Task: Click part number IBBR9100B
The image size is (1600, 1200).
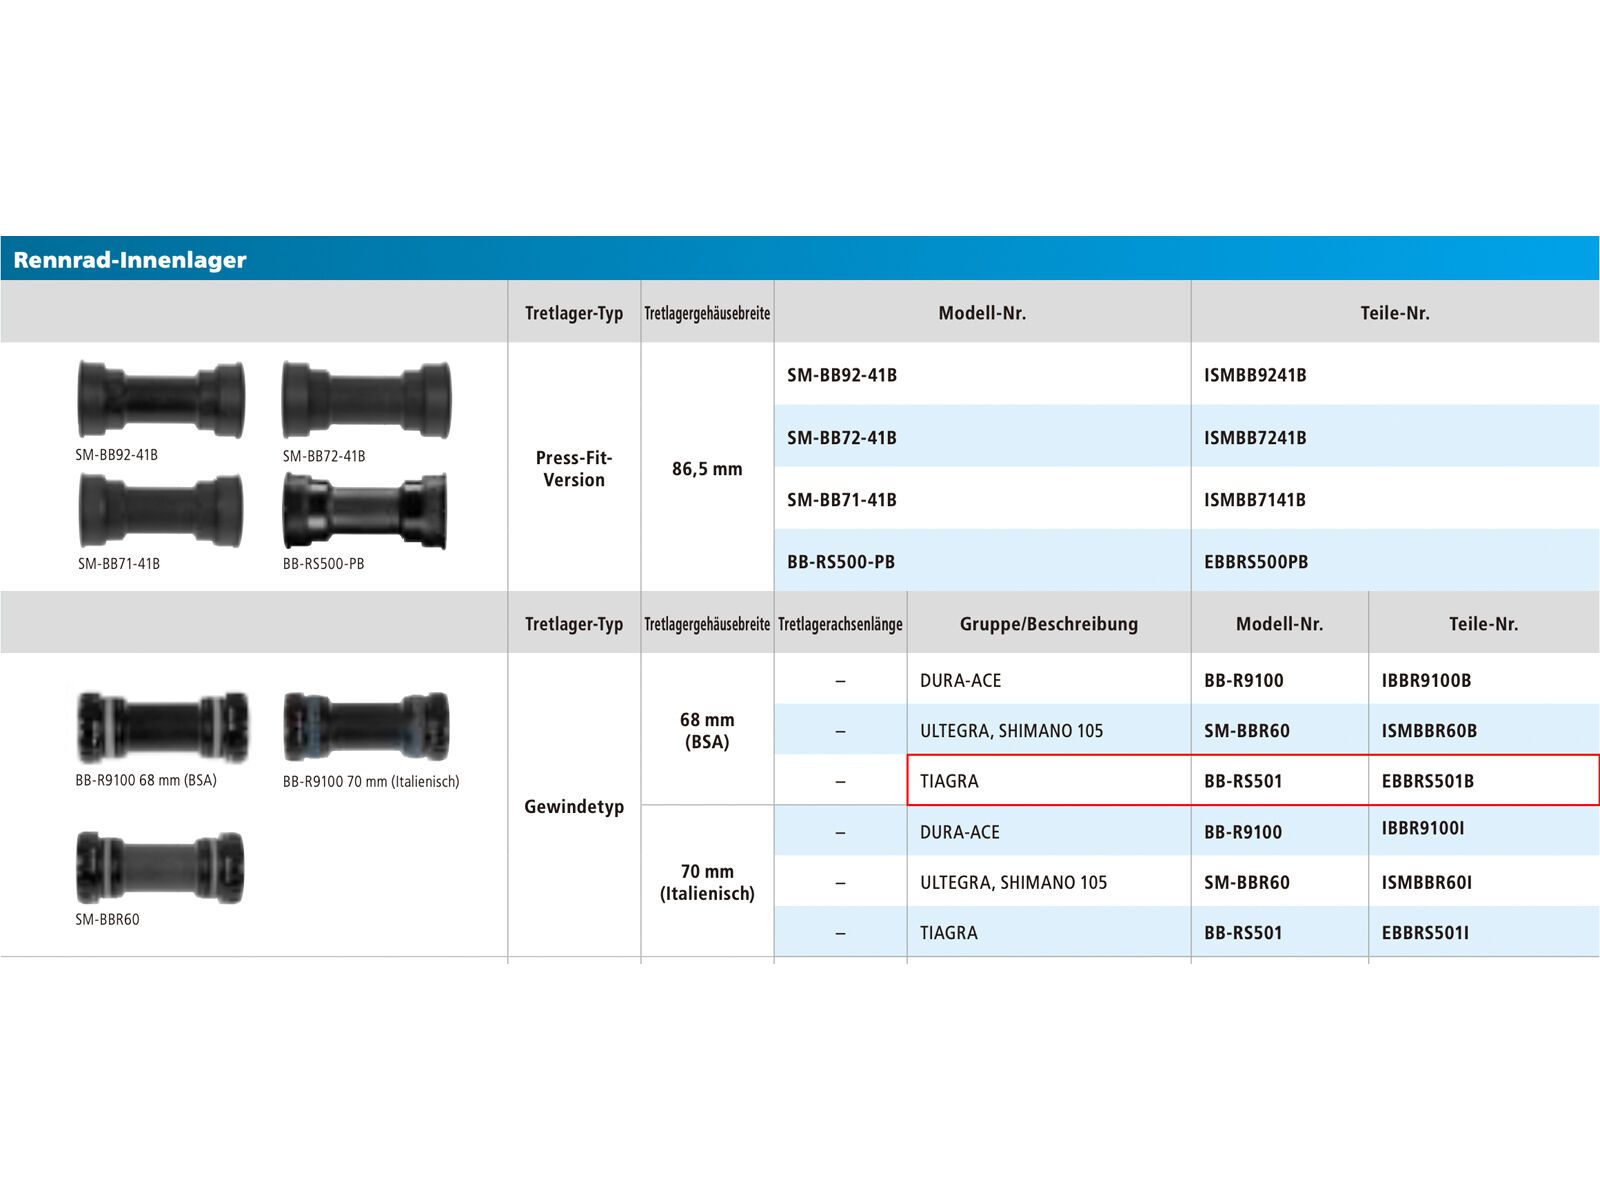Action: click(1426, 680)
